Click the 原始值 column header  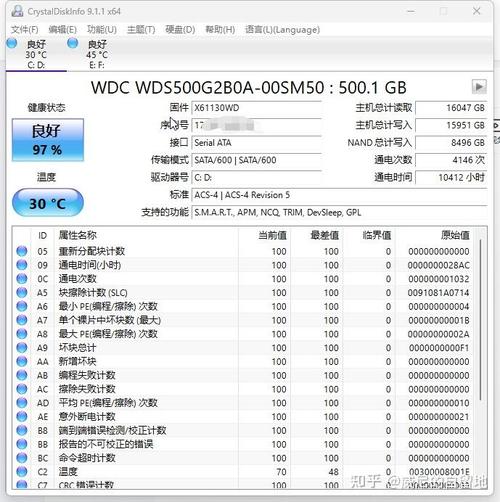pyautogui.click(x=434, y=235)
